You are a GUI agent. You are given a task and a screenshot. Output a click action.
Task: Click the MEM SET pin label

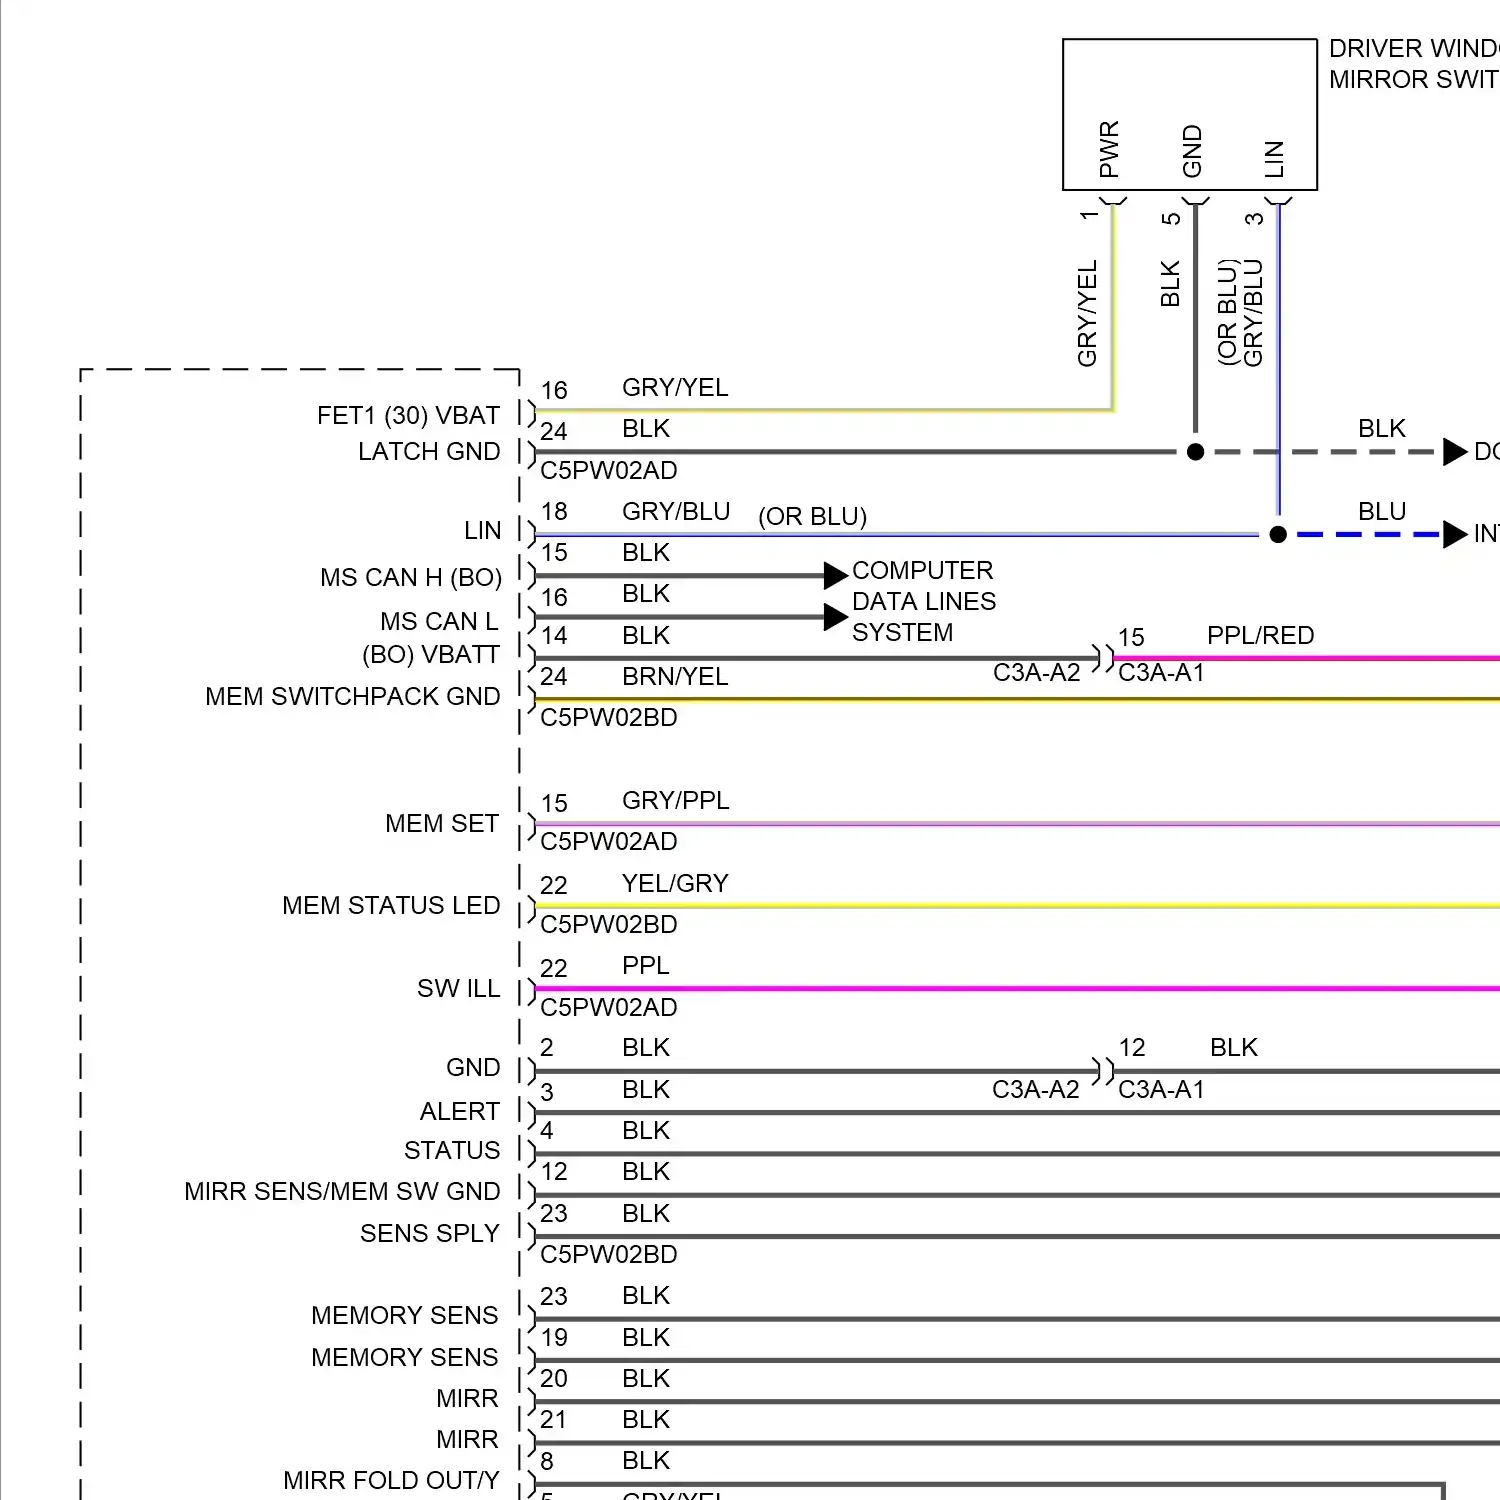point(441,823)
